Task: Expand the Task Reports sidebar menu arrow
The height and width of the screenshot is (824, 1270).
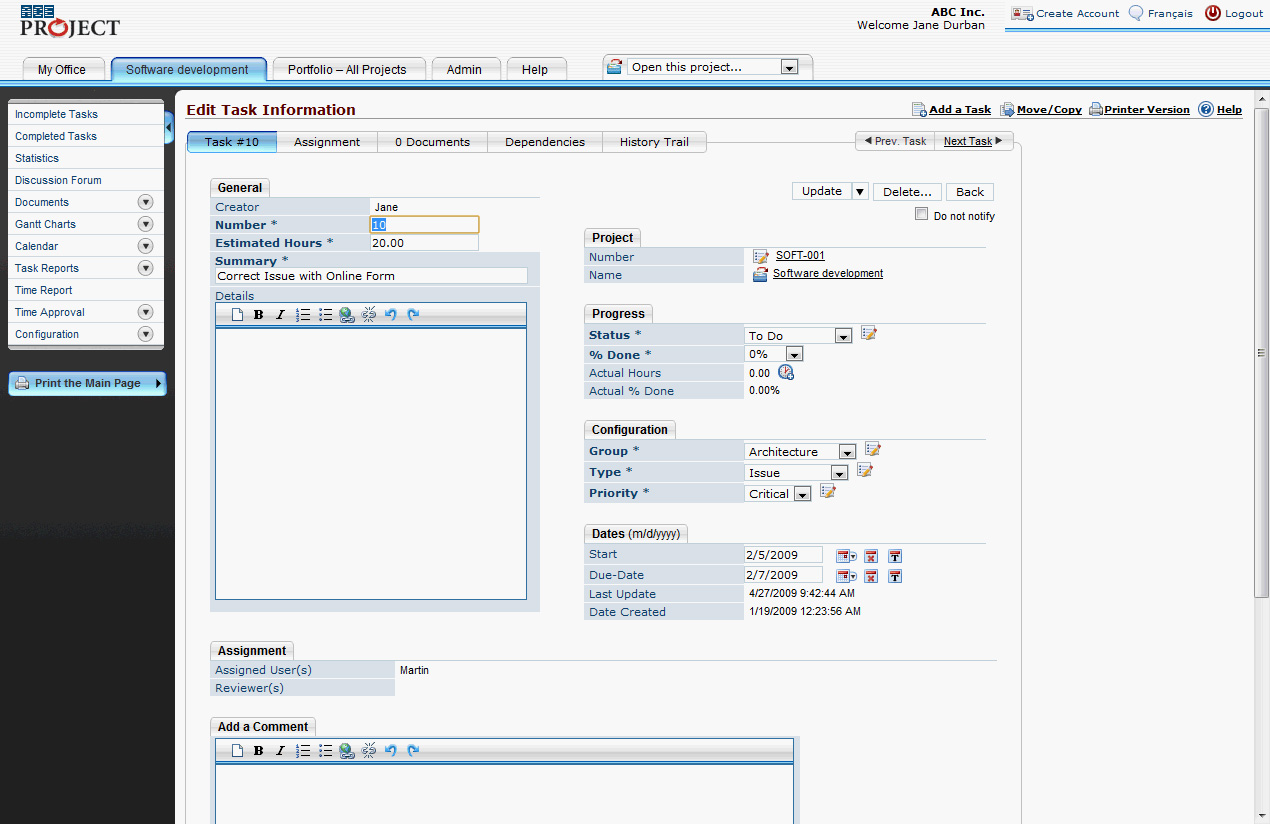Action: [x=146, y=268]
